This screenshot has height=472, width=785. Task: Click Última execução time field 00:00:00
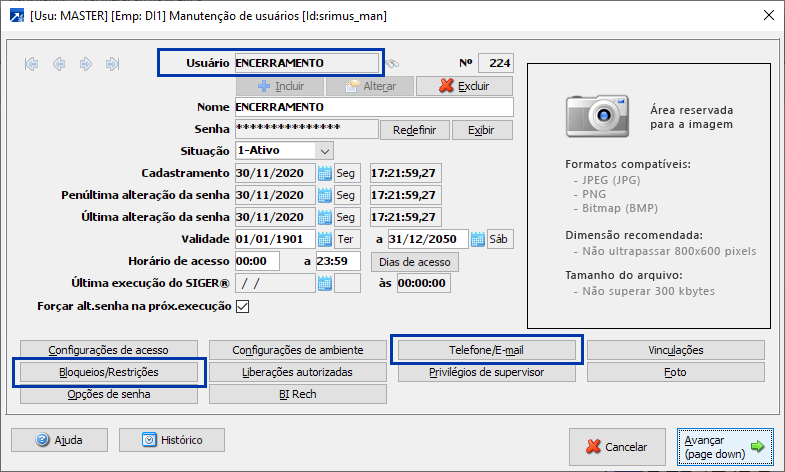424,283
